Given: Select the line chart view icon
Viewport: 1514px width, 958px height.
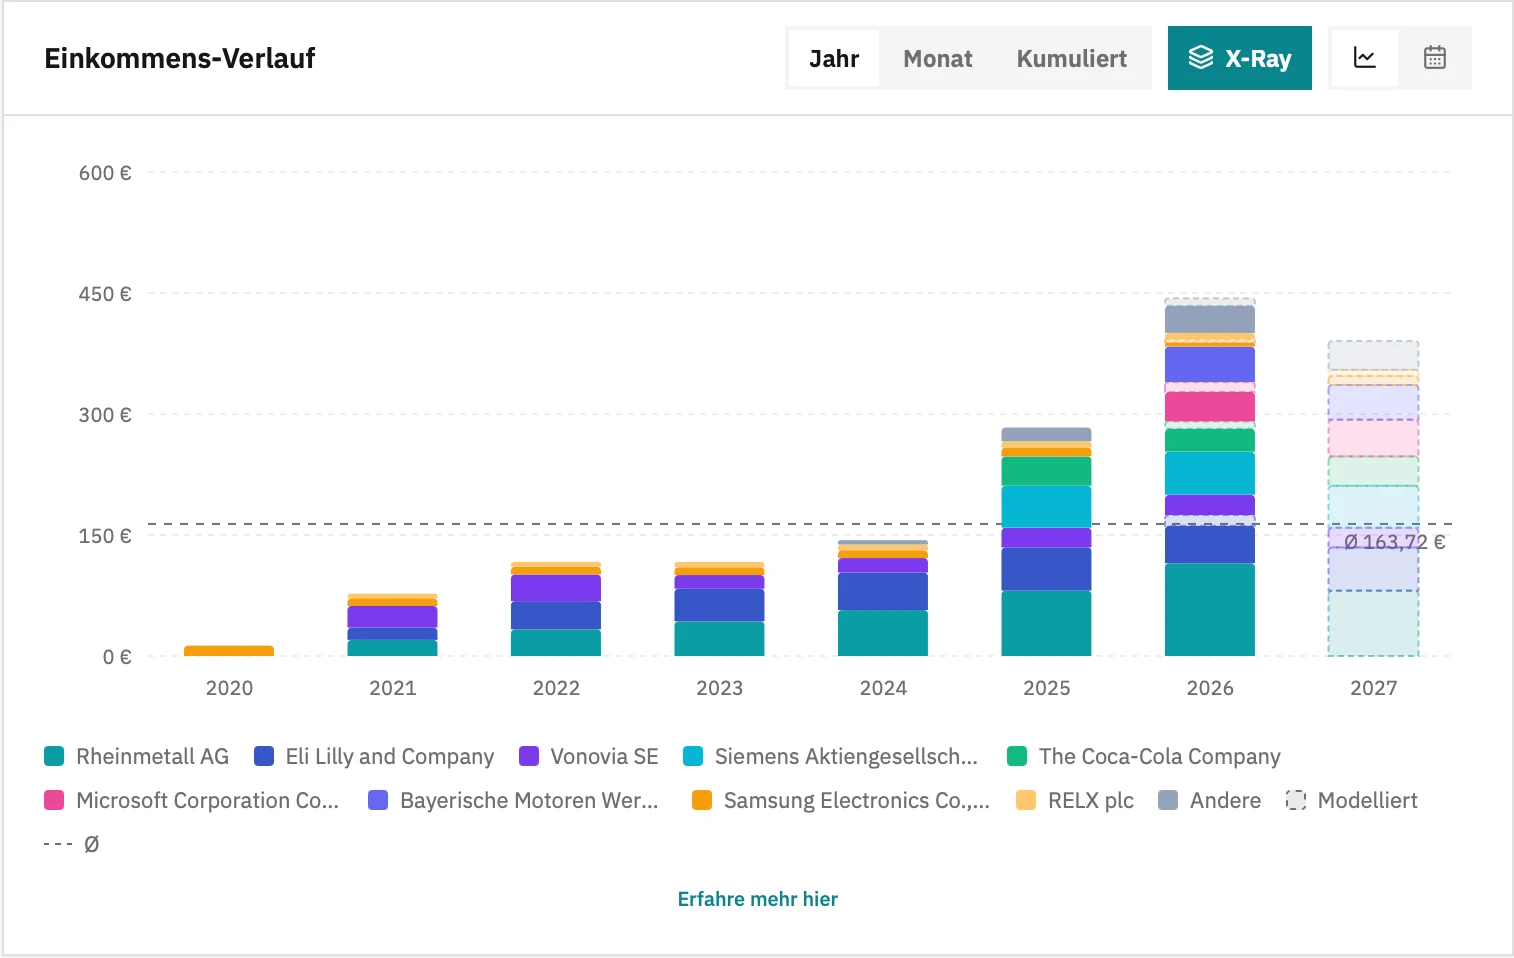Looking at the screenshot, I should pos(1365,58).
